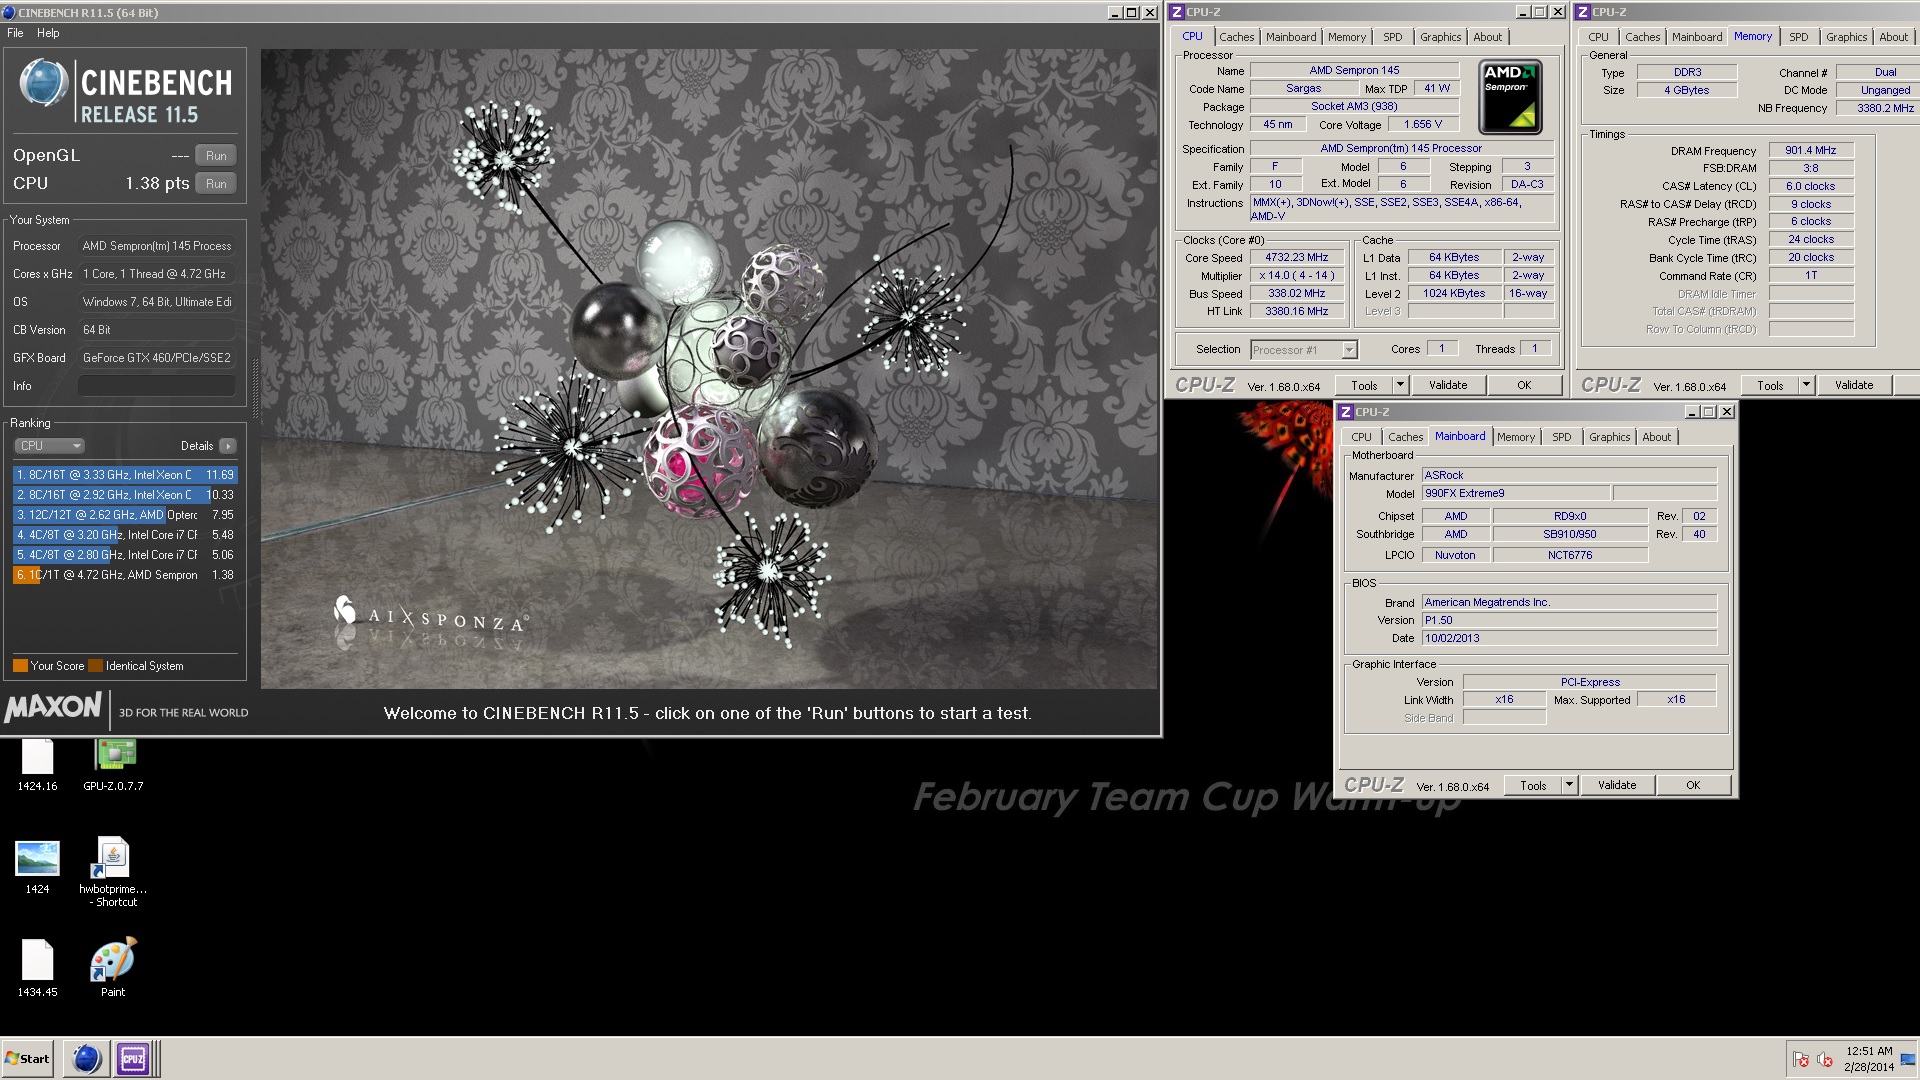Switch to Graphics tab in first CPU-Z
This screenshot has width=1920, height=1080.
[1440, 37]
